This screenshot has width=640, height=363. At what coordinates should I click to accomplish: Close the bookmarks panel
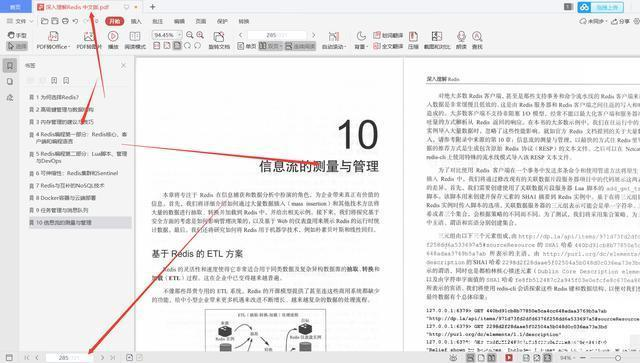[x=123, y=65]
